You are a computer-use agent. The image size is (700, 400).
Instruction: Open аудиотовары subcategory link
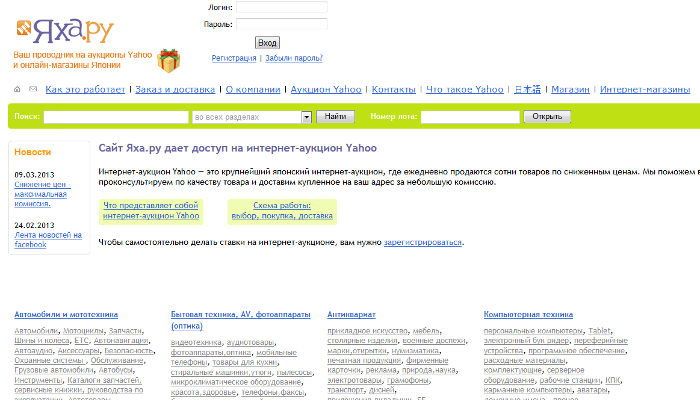point(250,342)
